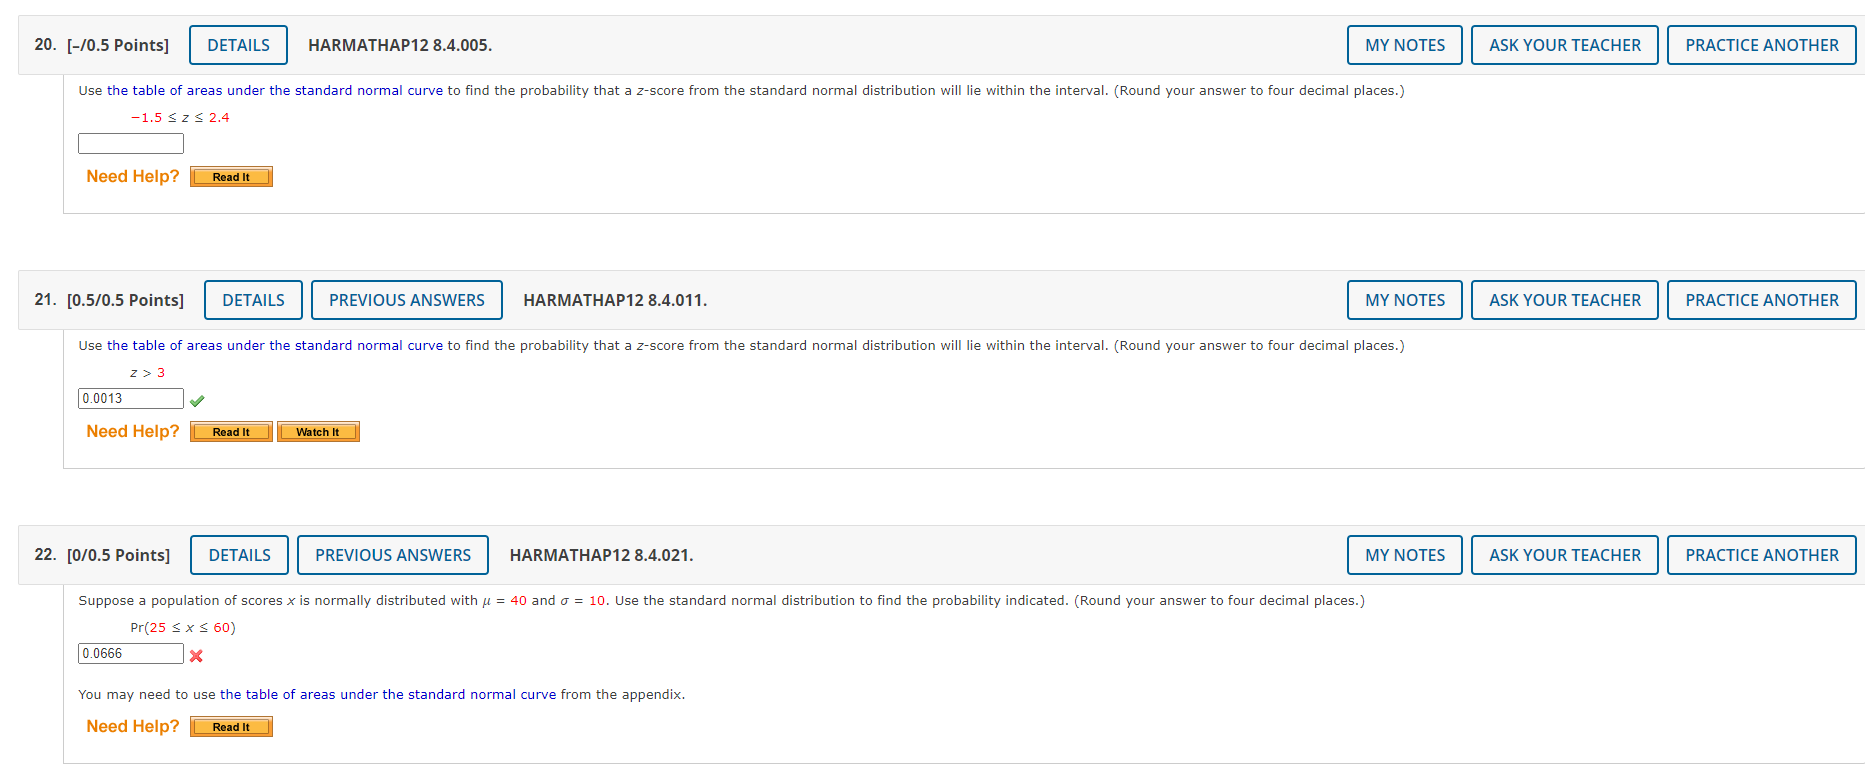Open DETAILS for question 22
Screen dimensions: 1865x778
239,554
